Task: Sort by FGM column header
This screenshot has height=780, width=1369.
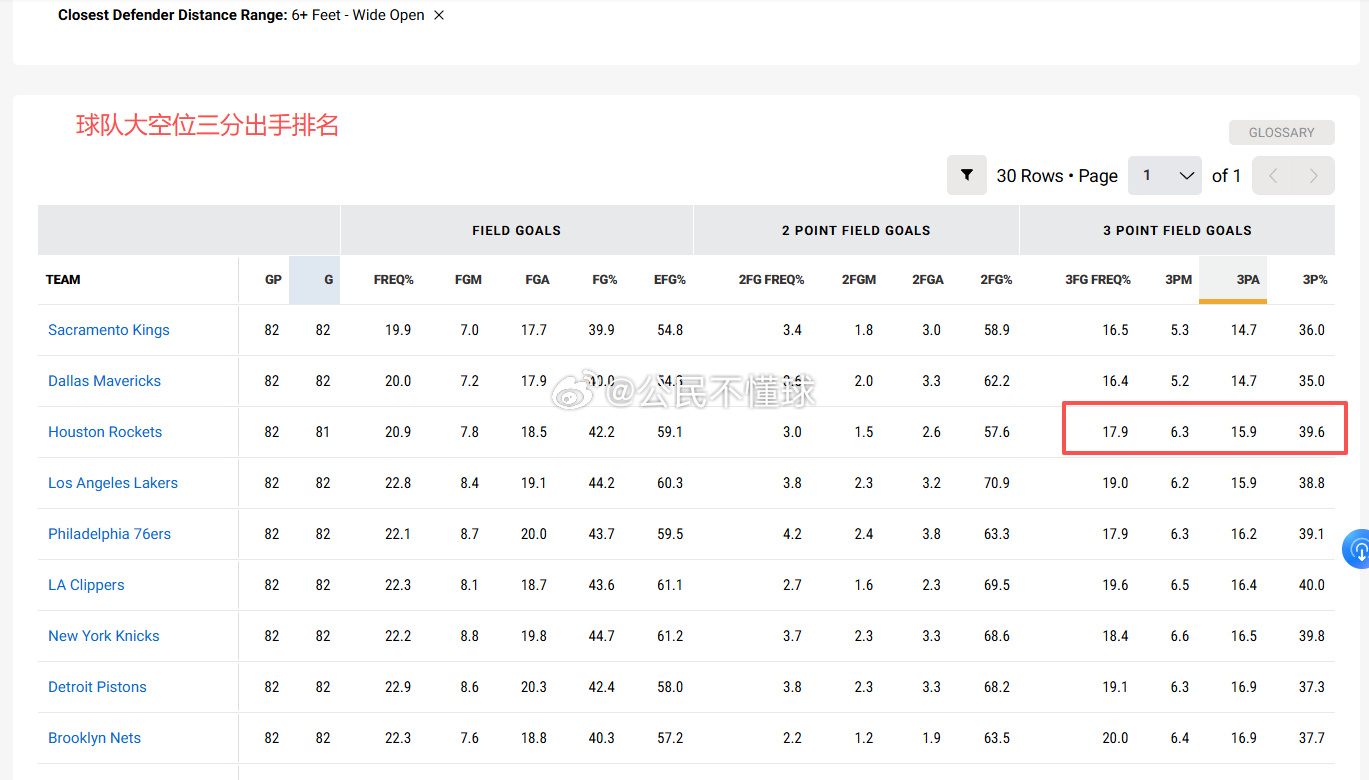Action: point(468,280)
